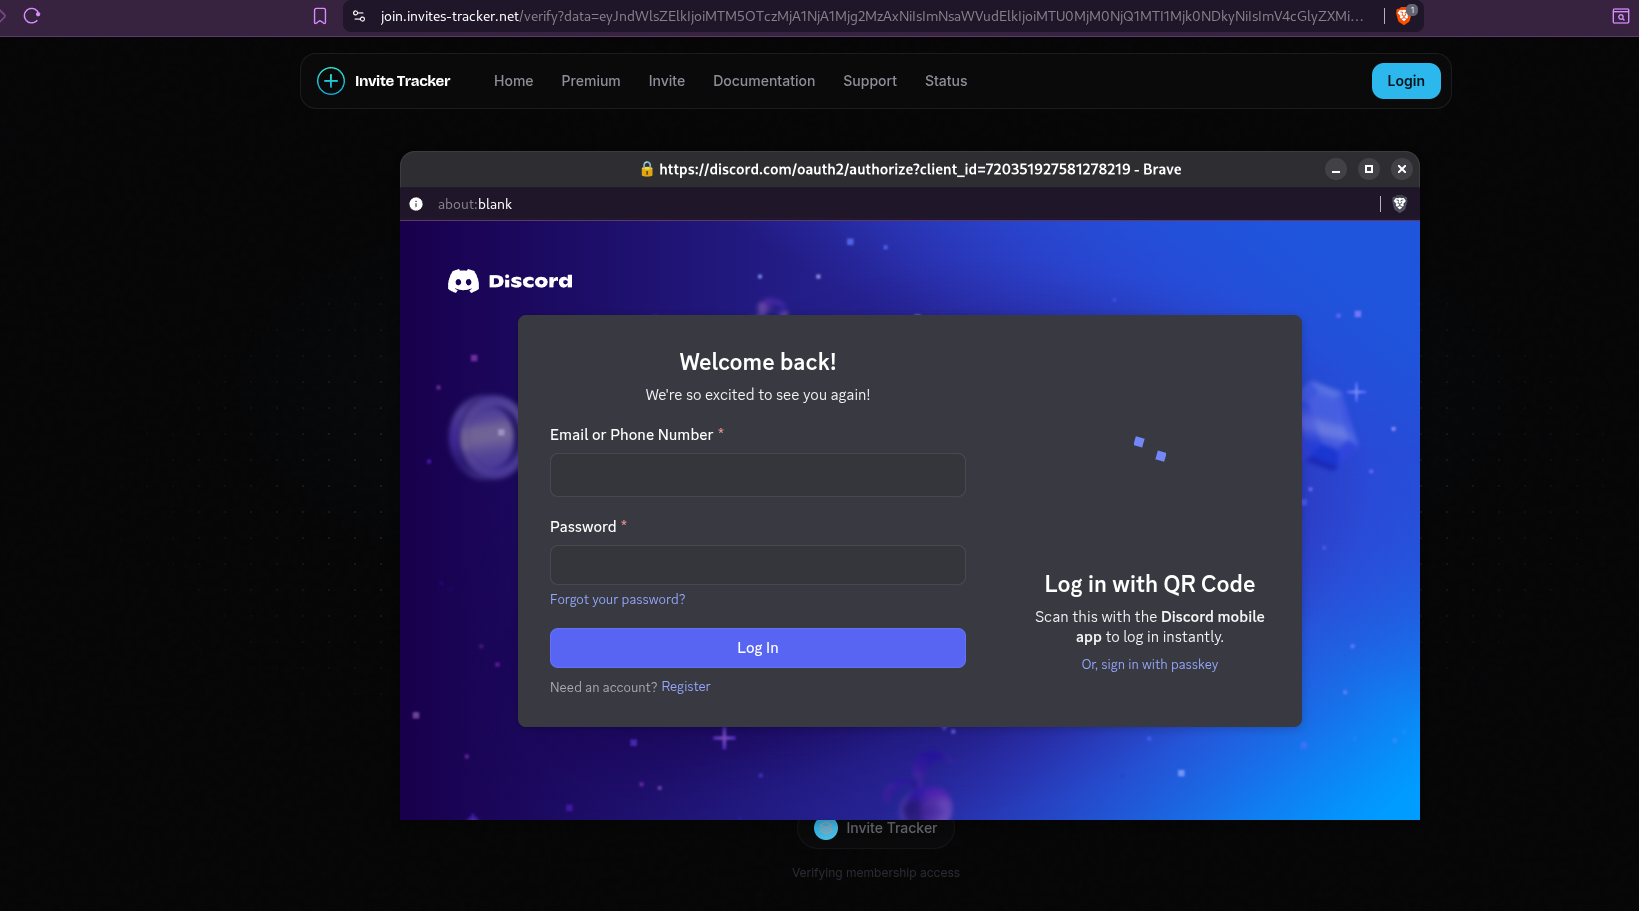Viewport: 1639px width, 911px height.
Task: Click the Log In button in the Discord form
Action: 758,648
